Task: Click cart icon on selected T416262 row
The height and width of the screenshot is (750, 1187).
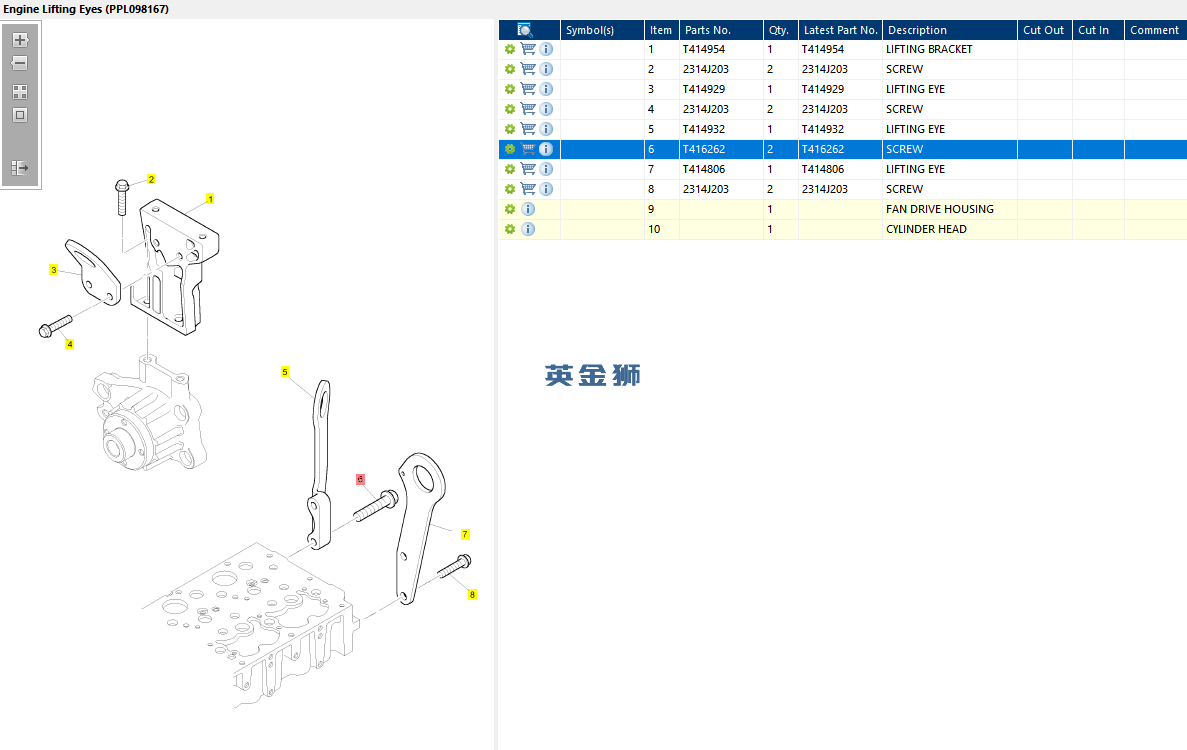Action: pos(528,149)
